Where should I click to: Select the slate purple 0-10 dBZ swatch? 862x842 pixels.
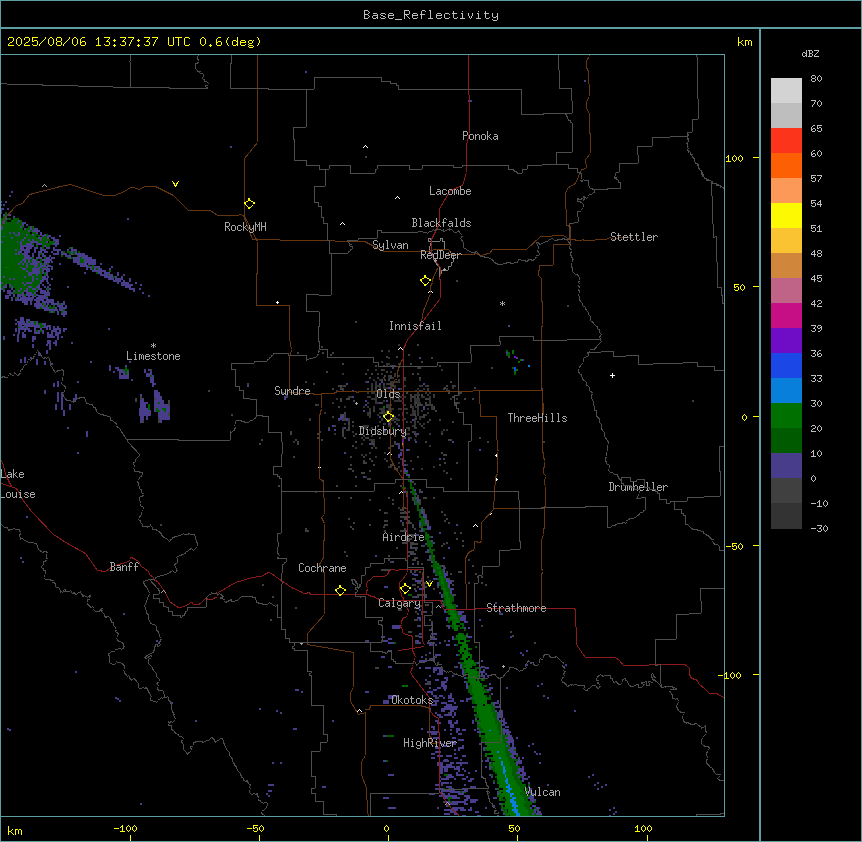point(786,466)
